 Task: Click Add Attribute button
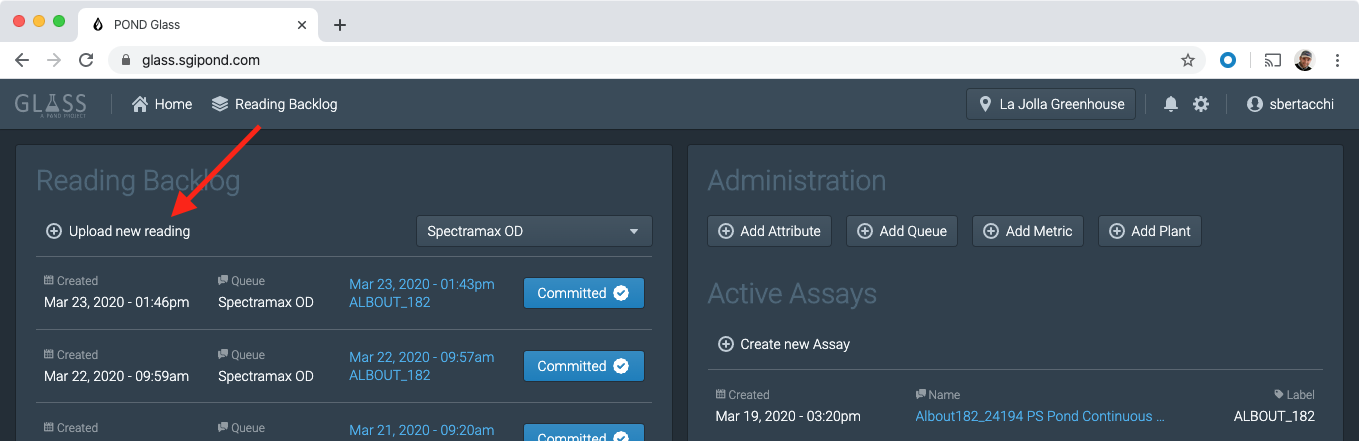tap(770, 231)
